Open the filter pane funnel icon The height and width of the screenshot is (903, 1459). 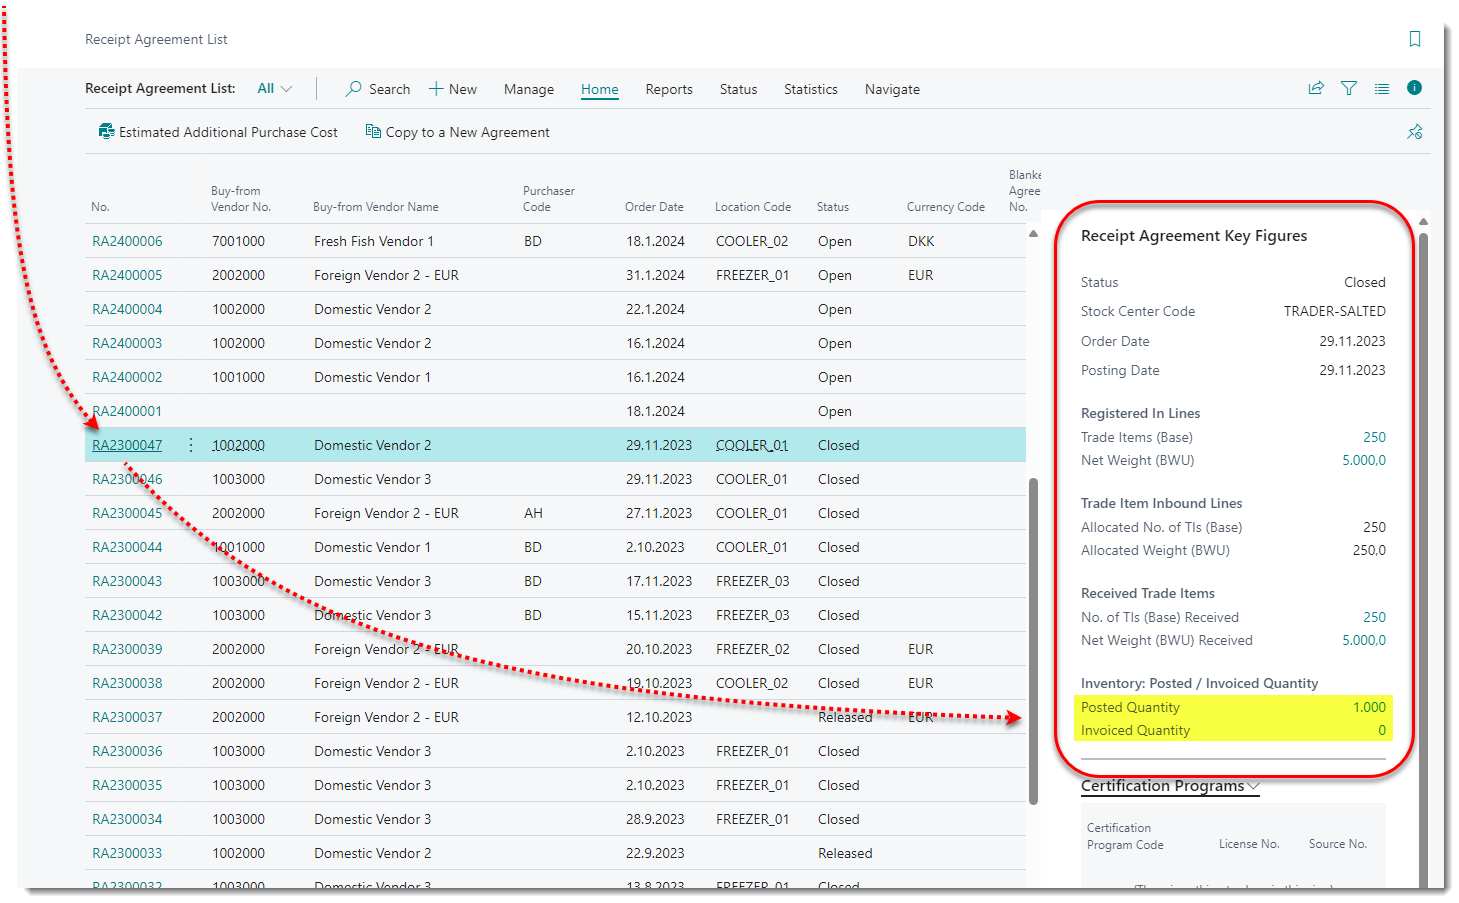1349,88
